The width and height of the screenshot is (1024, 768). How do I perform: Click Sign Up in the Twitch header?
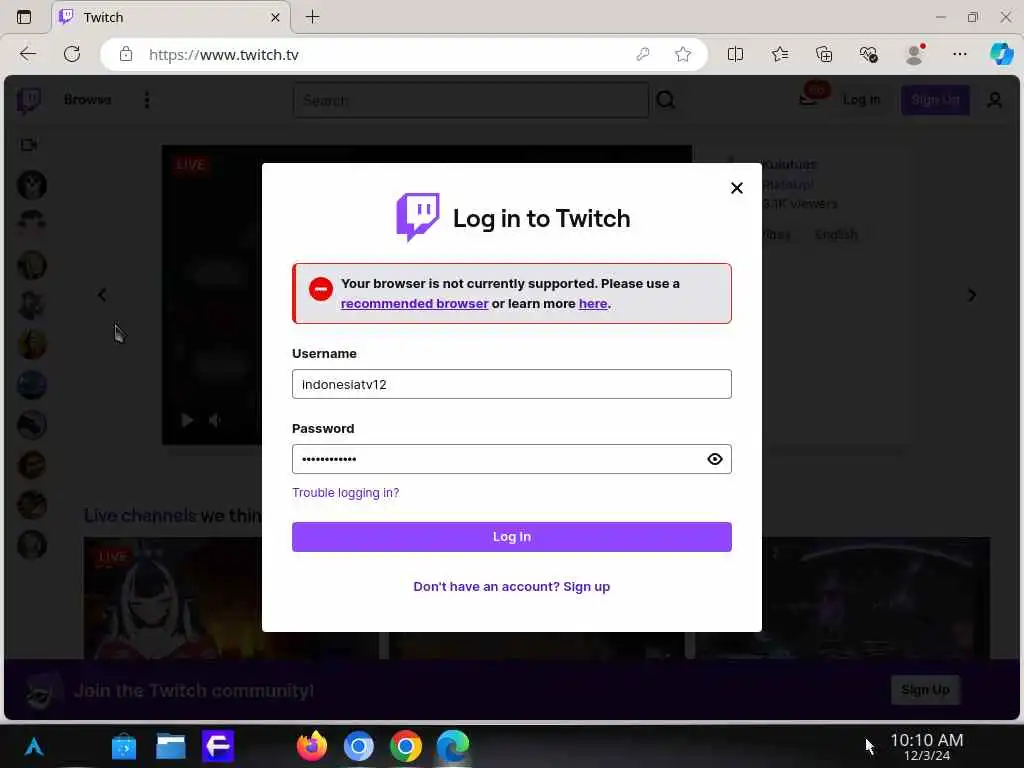click(x=935, y=100)
